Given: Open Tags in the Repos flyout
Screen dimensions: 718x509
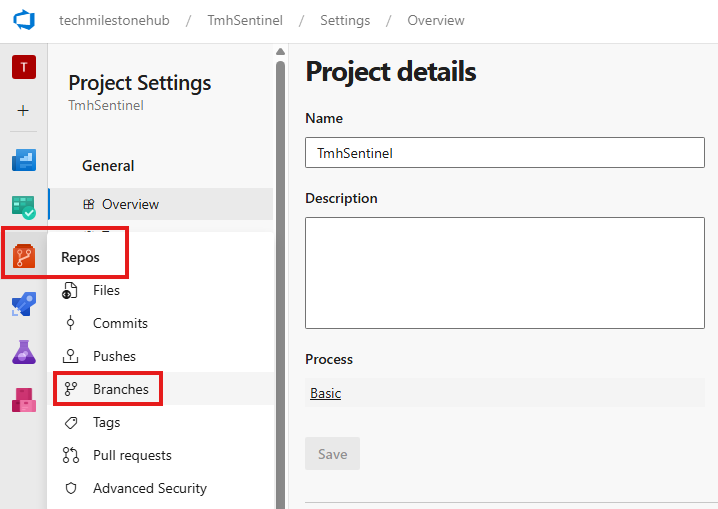Looking at the screenshot, I should point(161,422).
